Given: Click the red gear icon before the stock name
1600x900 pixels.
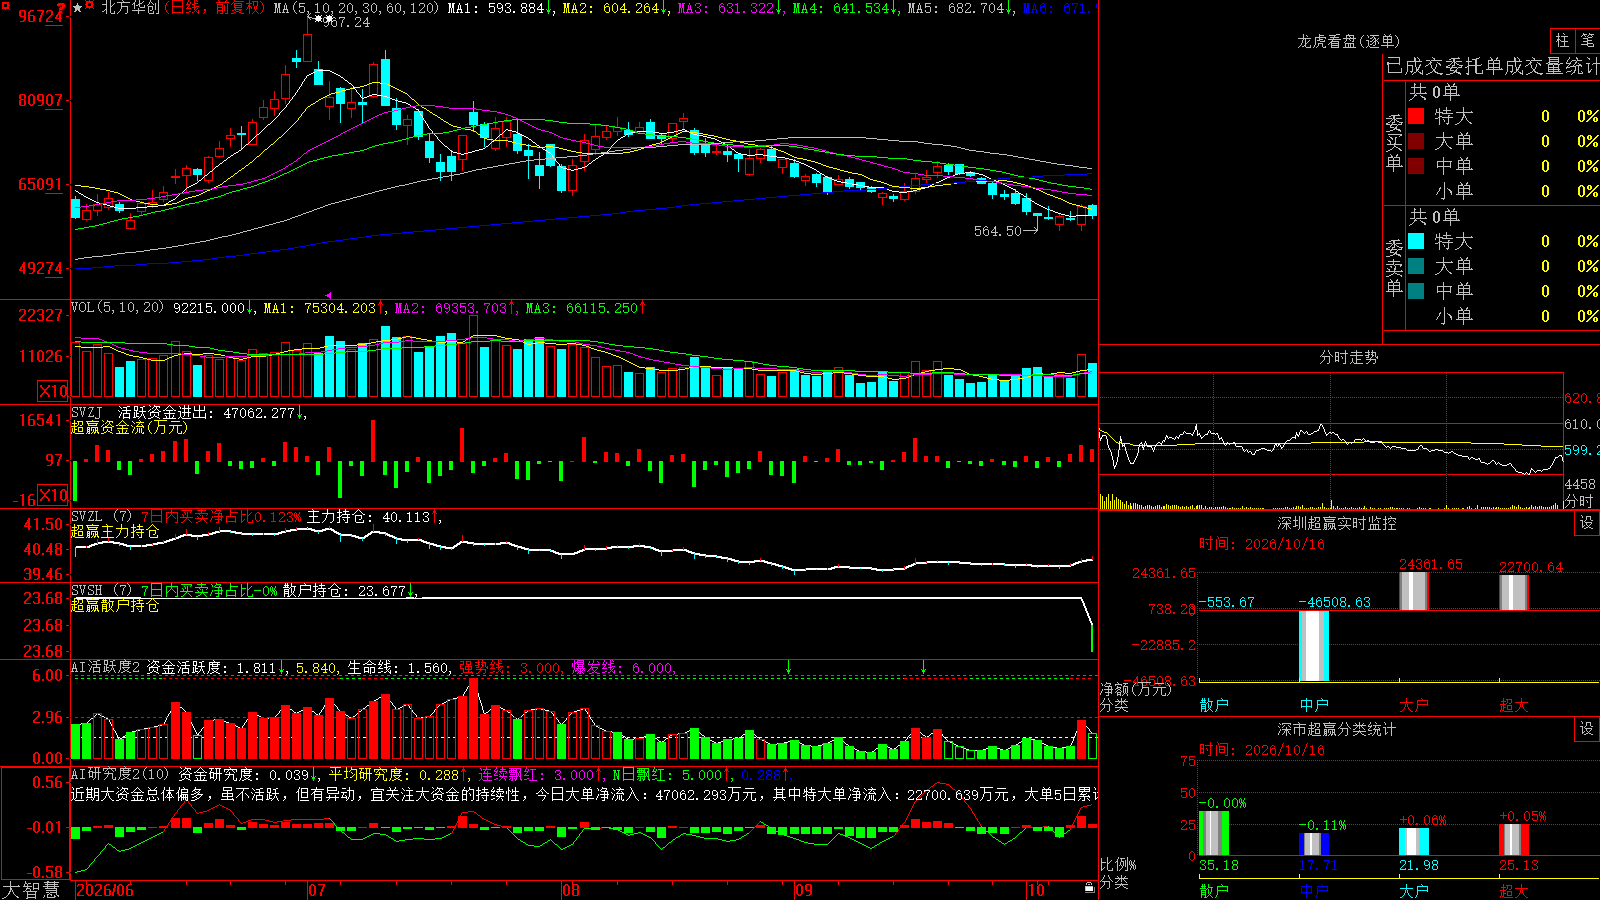Looking at the screenshot, I should click(89, 5).
